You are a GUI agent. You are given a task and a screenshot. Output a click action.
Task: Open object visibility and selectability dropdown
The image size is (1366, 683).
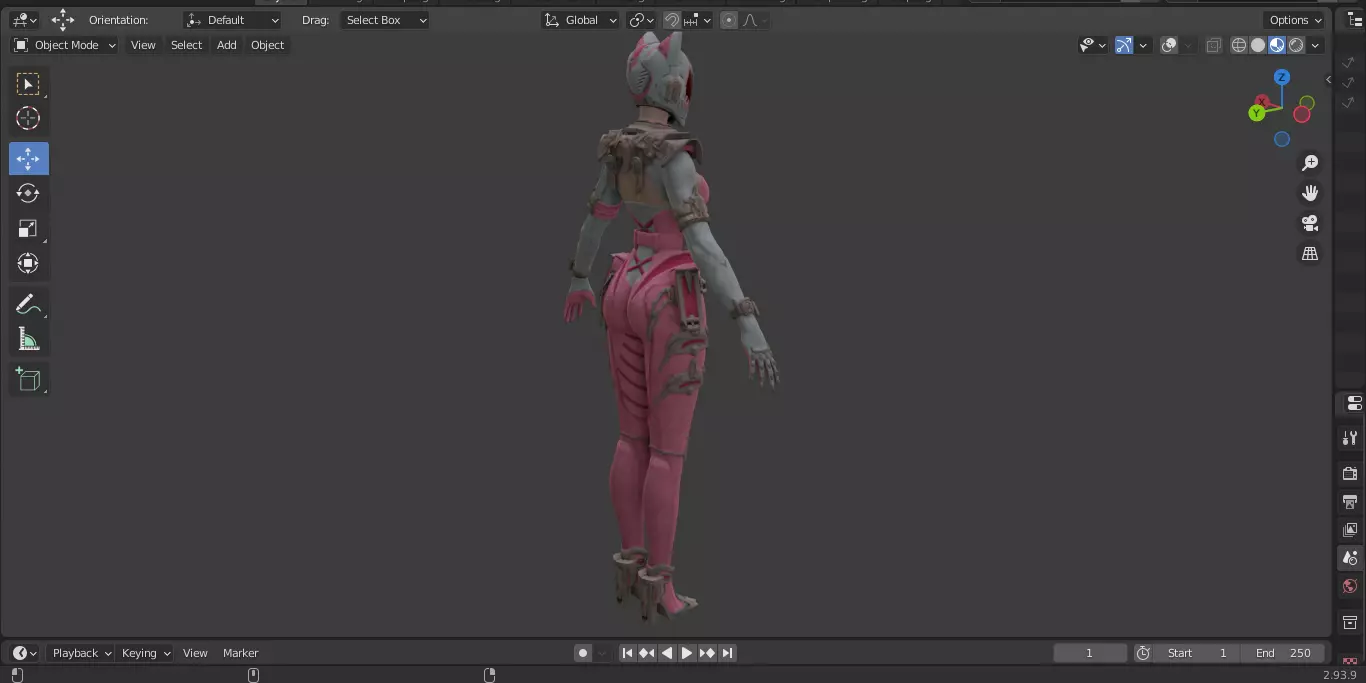(1093, 45)
